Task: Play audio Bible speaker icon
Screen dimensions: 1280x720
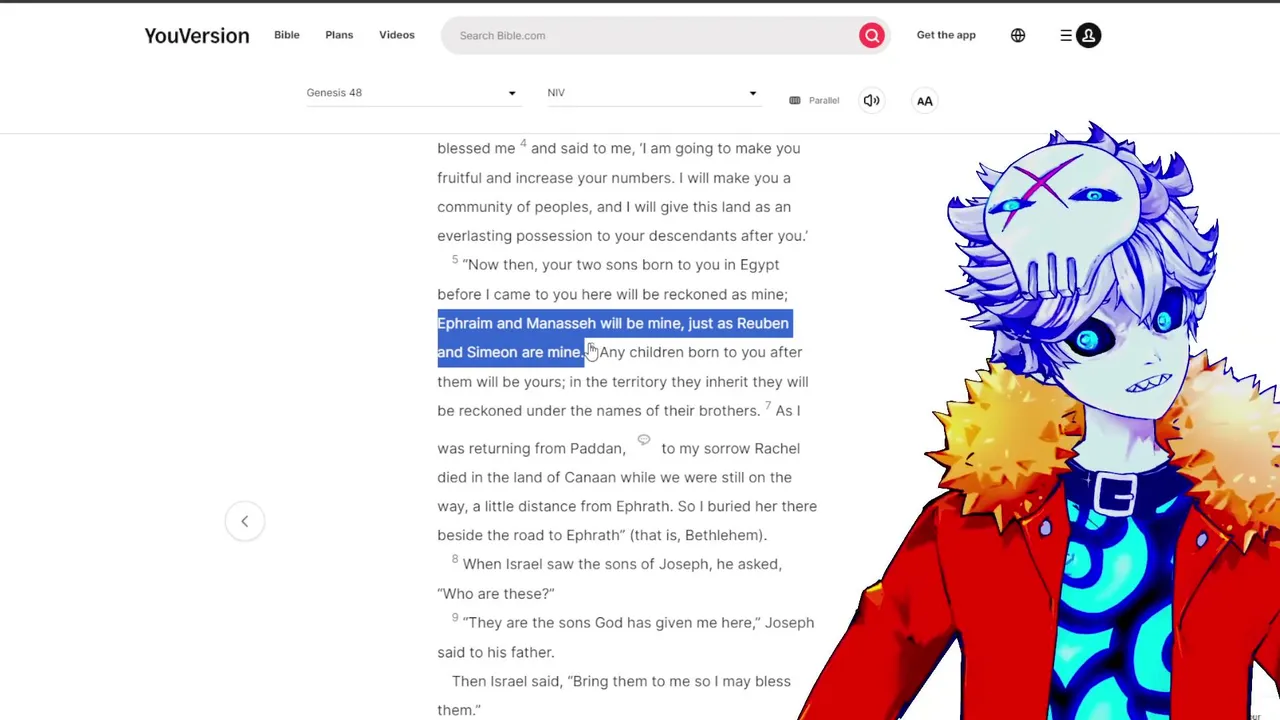Action: 871,100
